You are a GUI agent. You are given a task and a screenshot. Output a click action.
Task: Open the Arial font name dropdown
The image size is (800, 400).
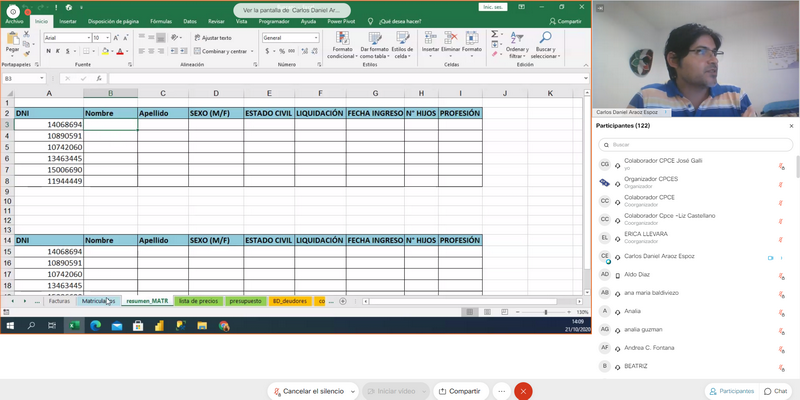point(88,38)
